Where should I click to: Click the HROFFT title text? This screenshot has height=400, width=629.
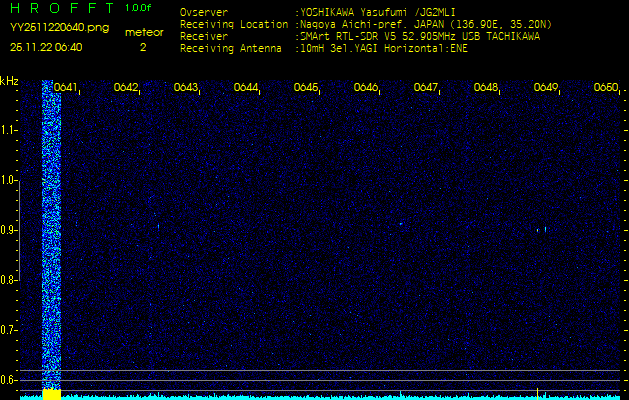pyautogui.click(x=60, y=8)
